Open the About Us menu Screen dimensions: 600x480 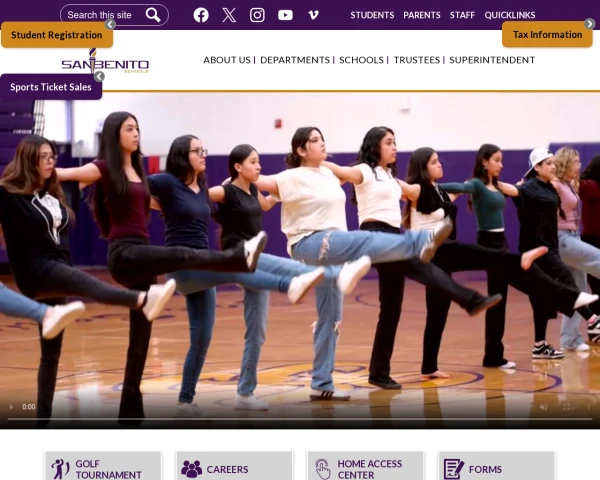[227, 60]
